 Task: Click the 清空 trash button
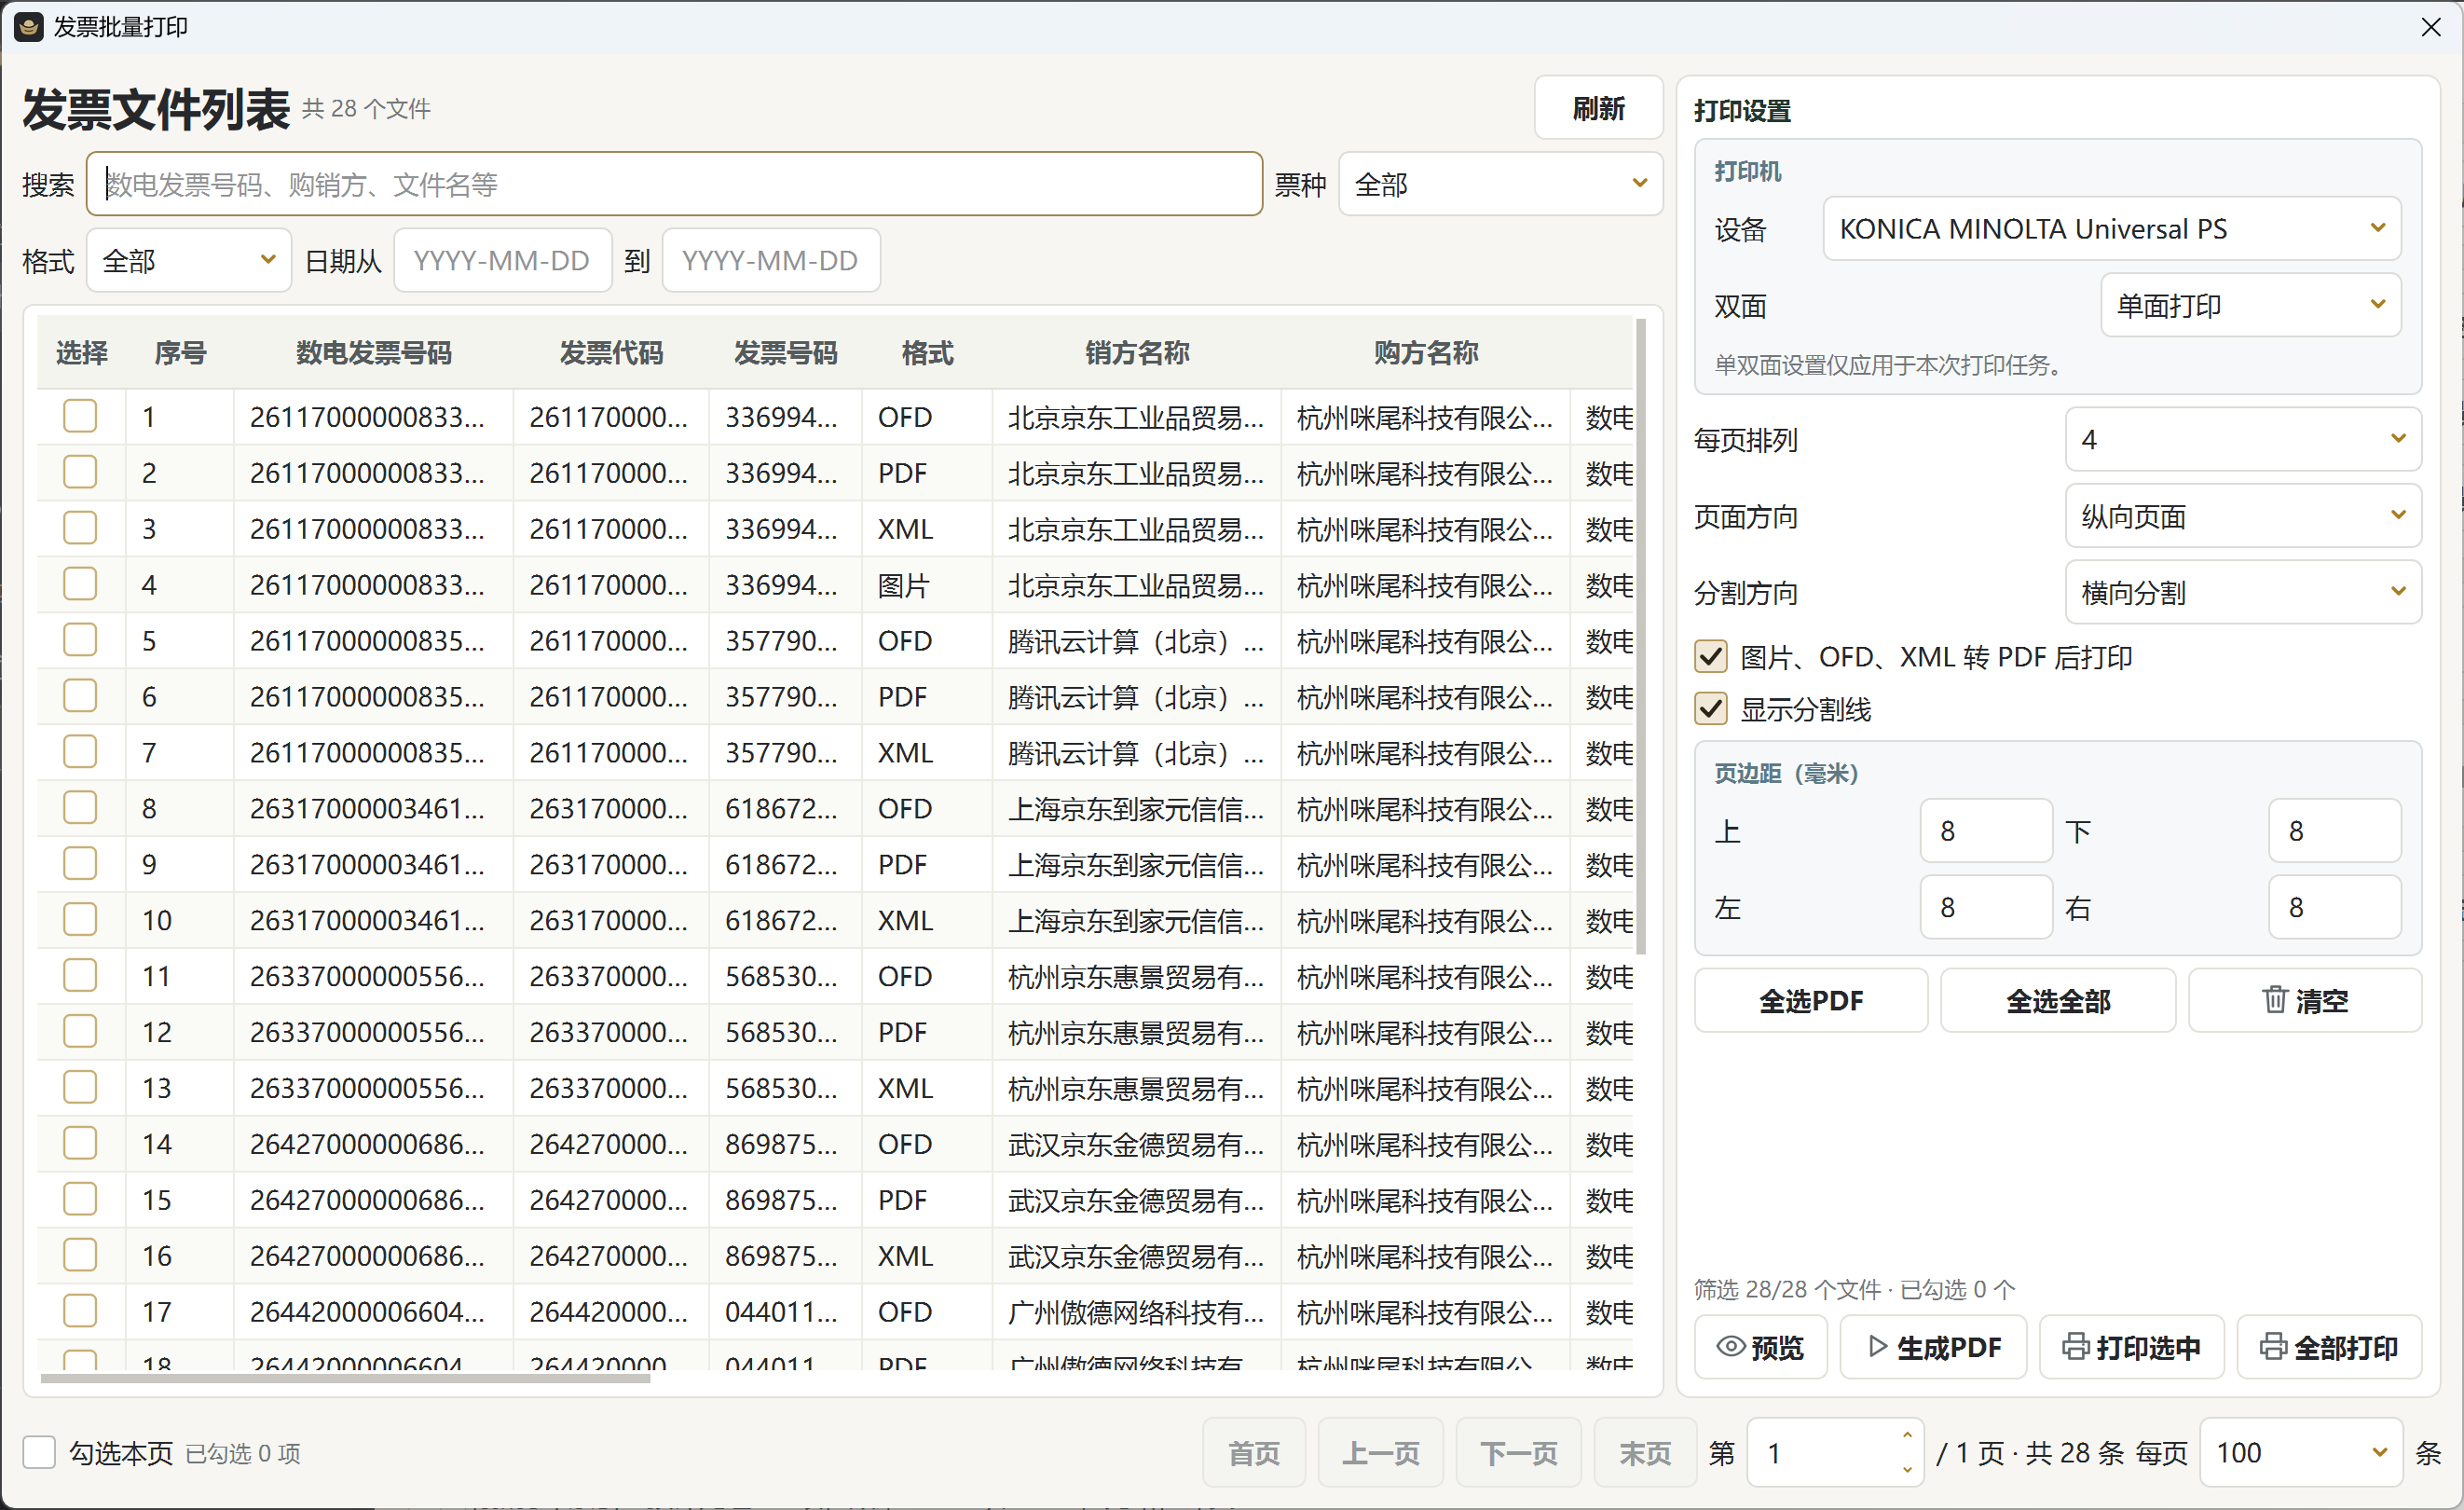pyautogui.click(x=2305, y=1000)
